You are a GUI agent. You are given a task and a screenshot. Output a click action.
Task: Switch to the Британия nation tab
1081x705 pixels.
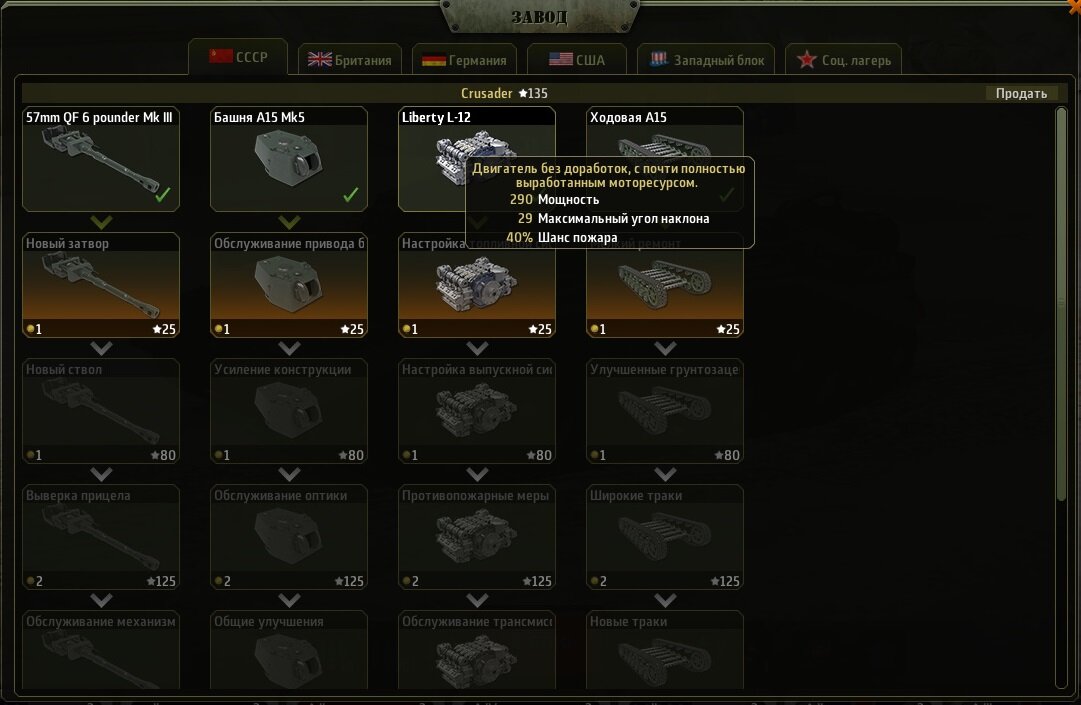tap(350, 60)
